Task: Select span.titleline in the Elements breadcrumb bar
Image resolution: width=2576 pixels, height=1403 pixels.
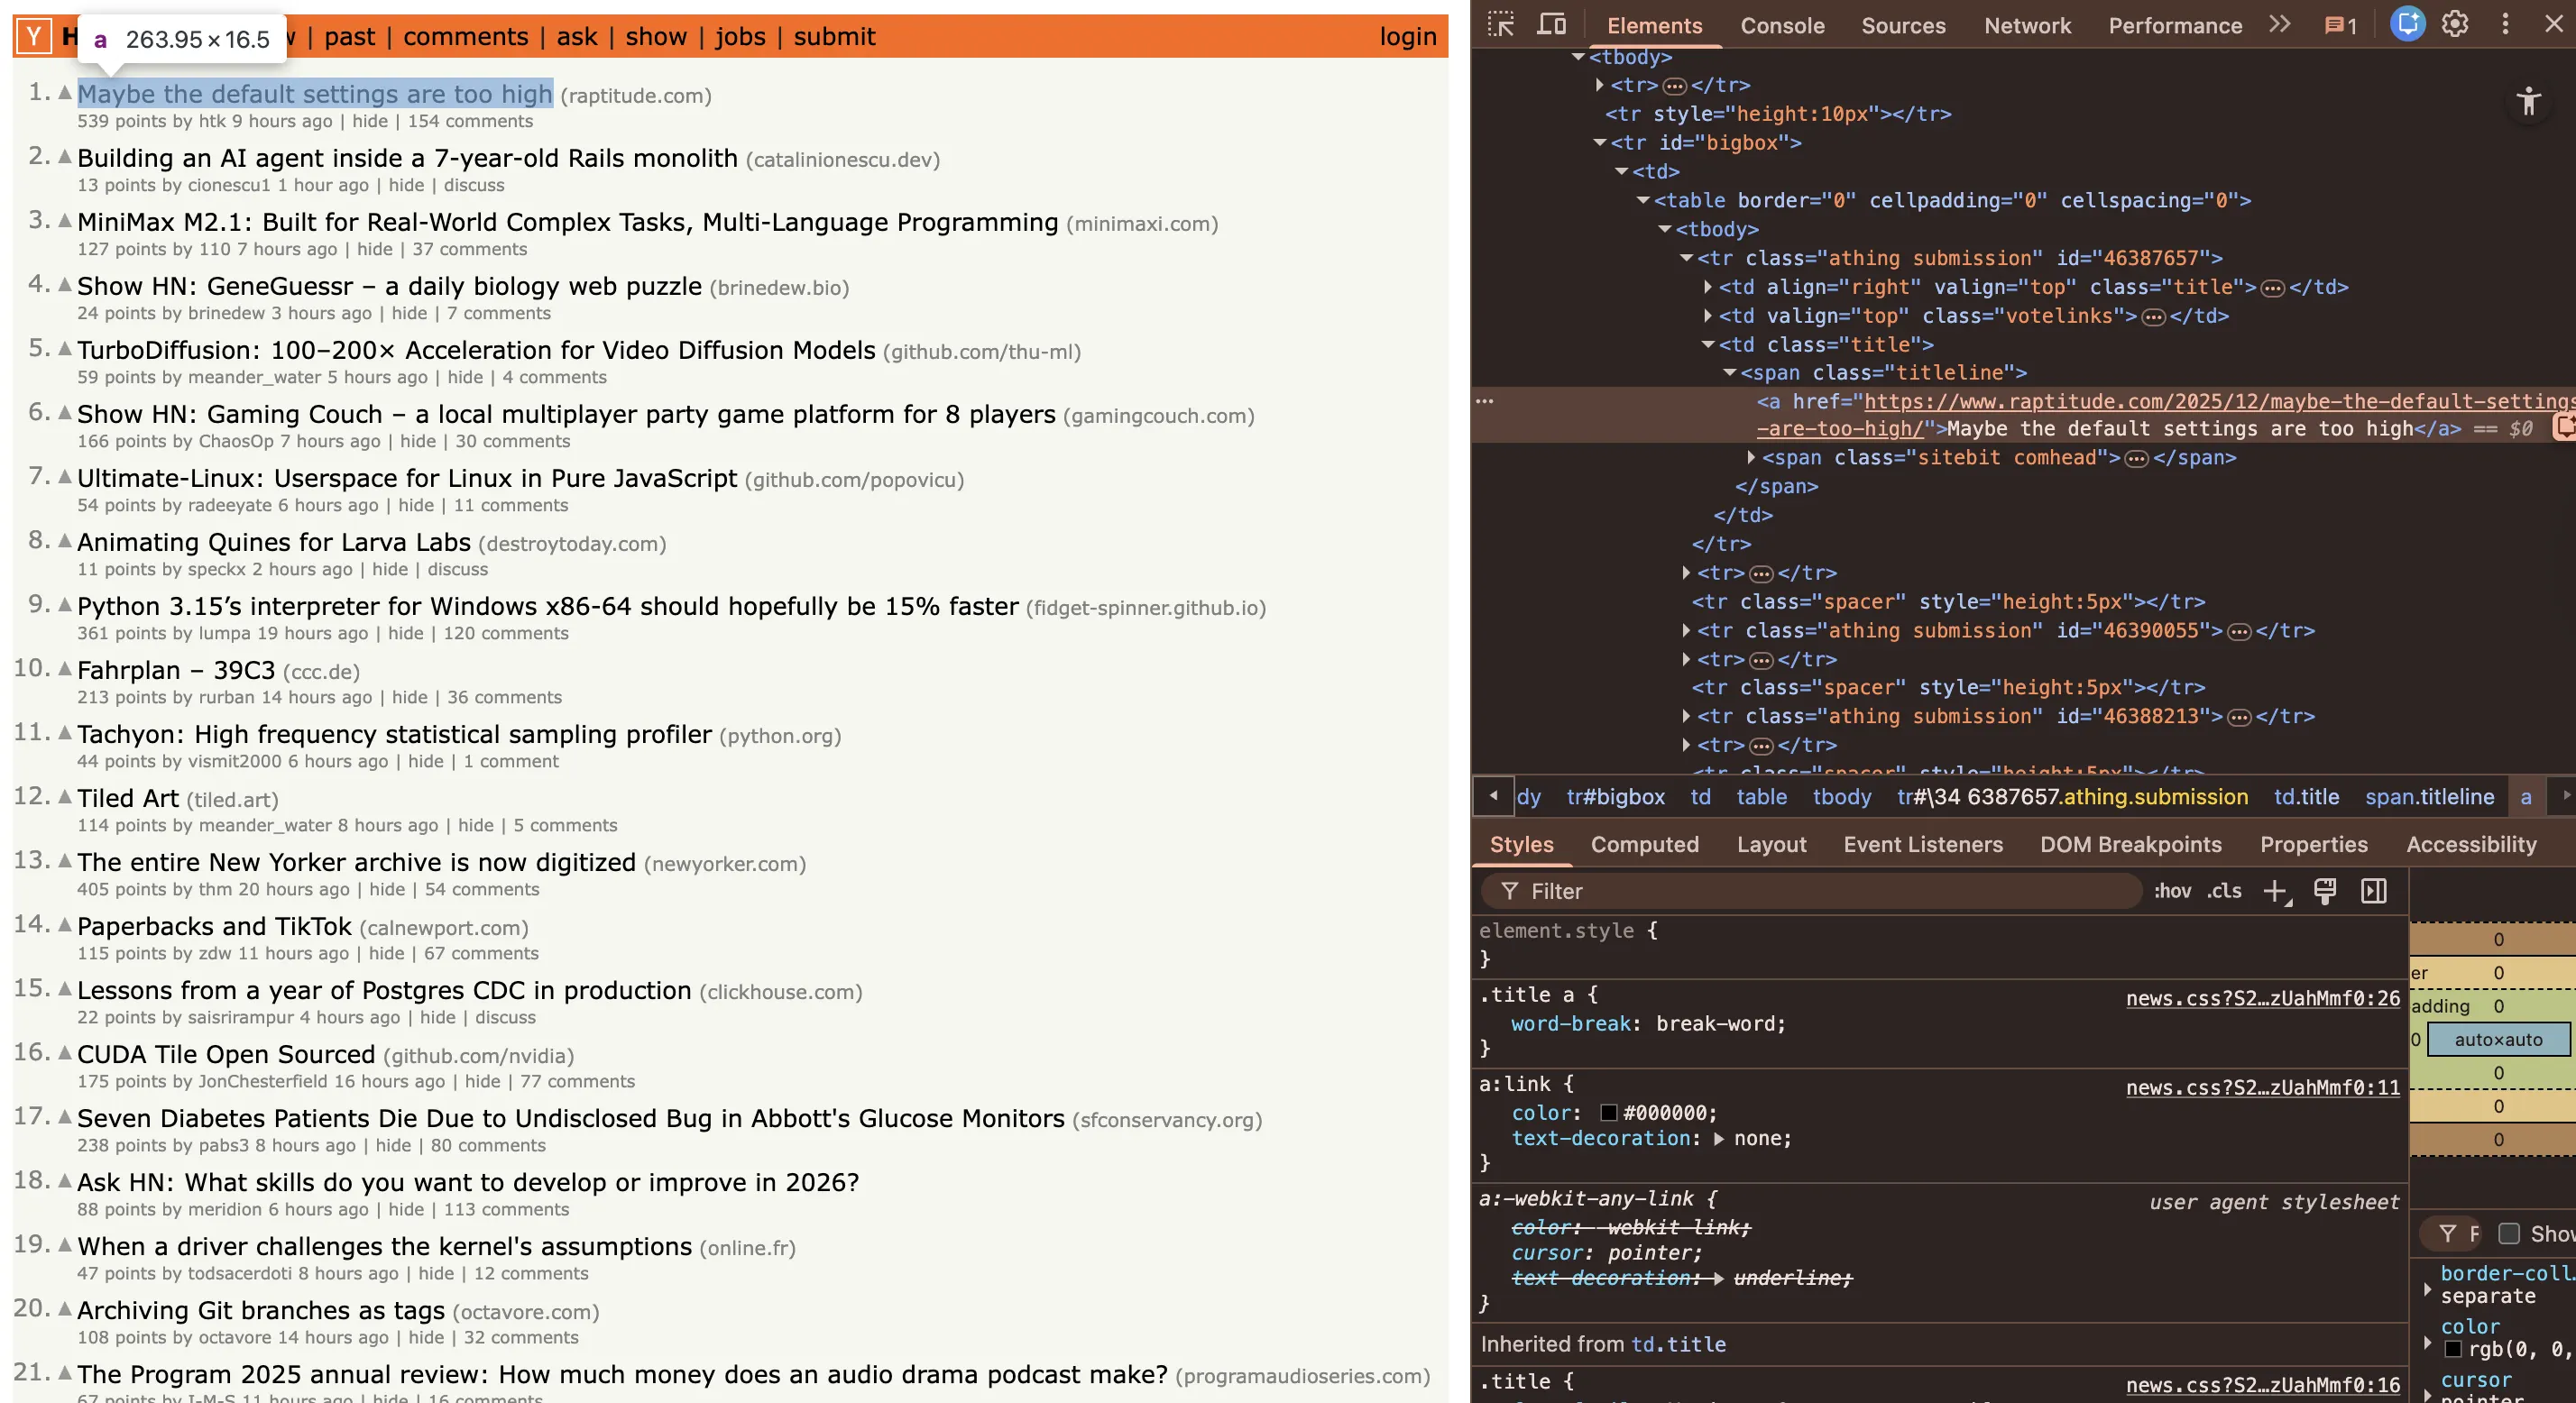Action: (2430, 797)
